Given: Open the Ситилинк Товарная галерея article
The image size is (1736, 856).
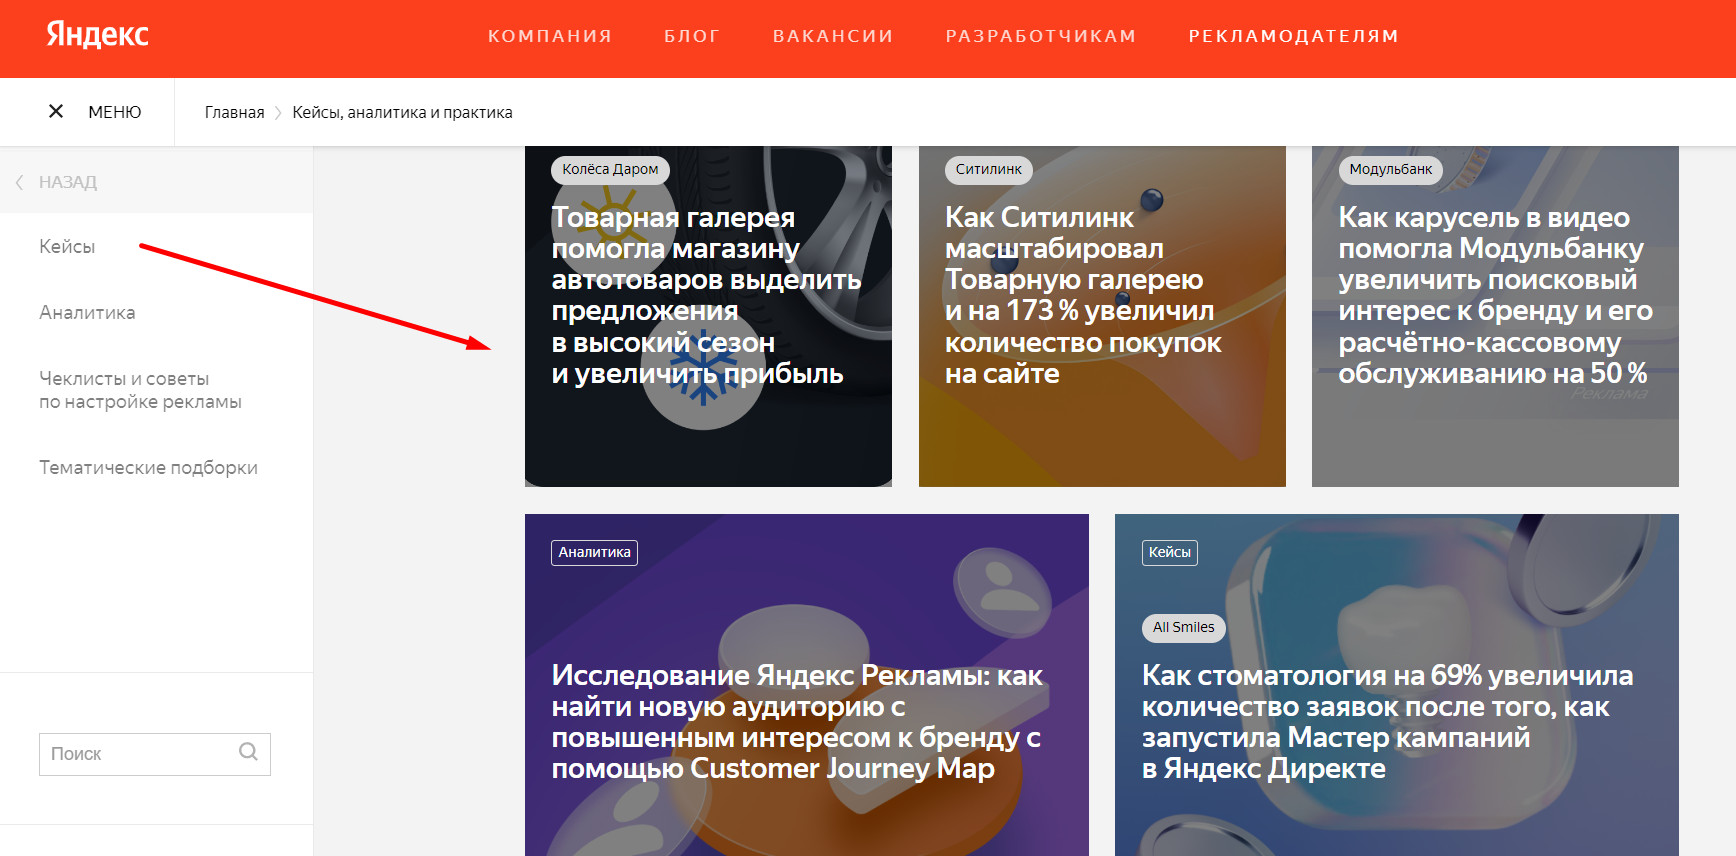Looking at the screenshot, I should click(x=1083, y=296).
